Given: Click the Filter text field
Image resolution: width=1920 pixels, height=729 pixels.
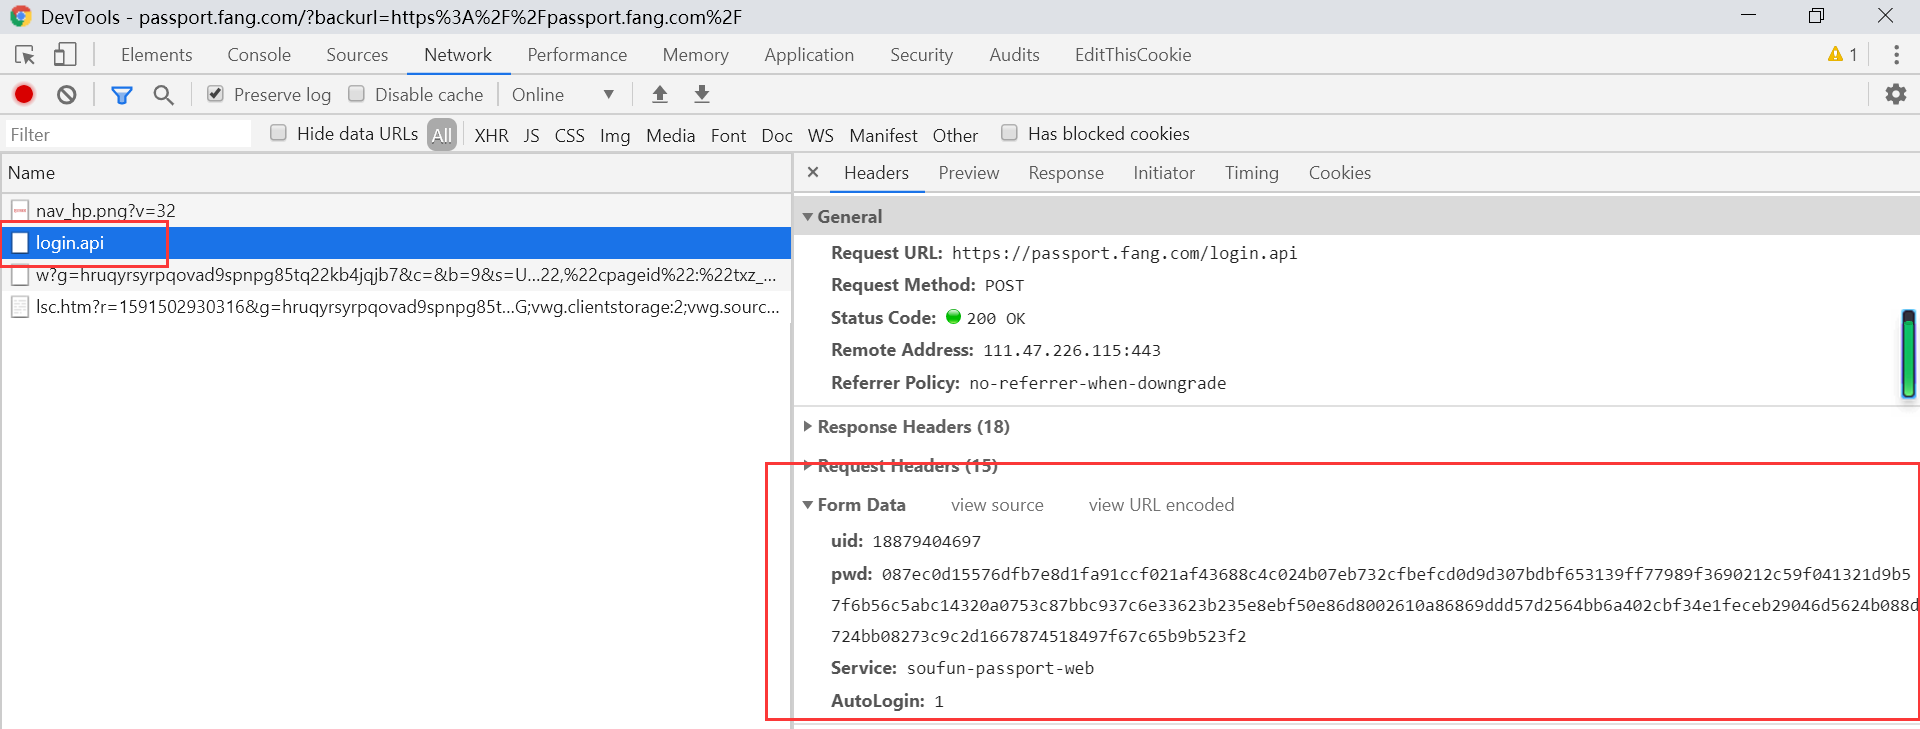Looking at the screenshot, I should [128, 134].
